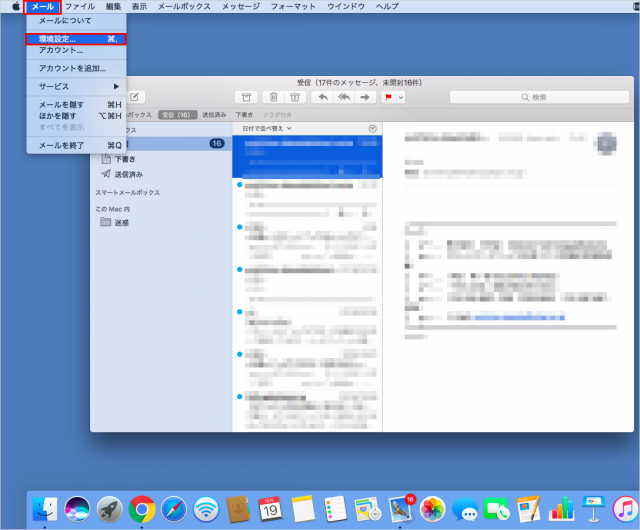Expand the サービス submenu

[x=75, y=86]
